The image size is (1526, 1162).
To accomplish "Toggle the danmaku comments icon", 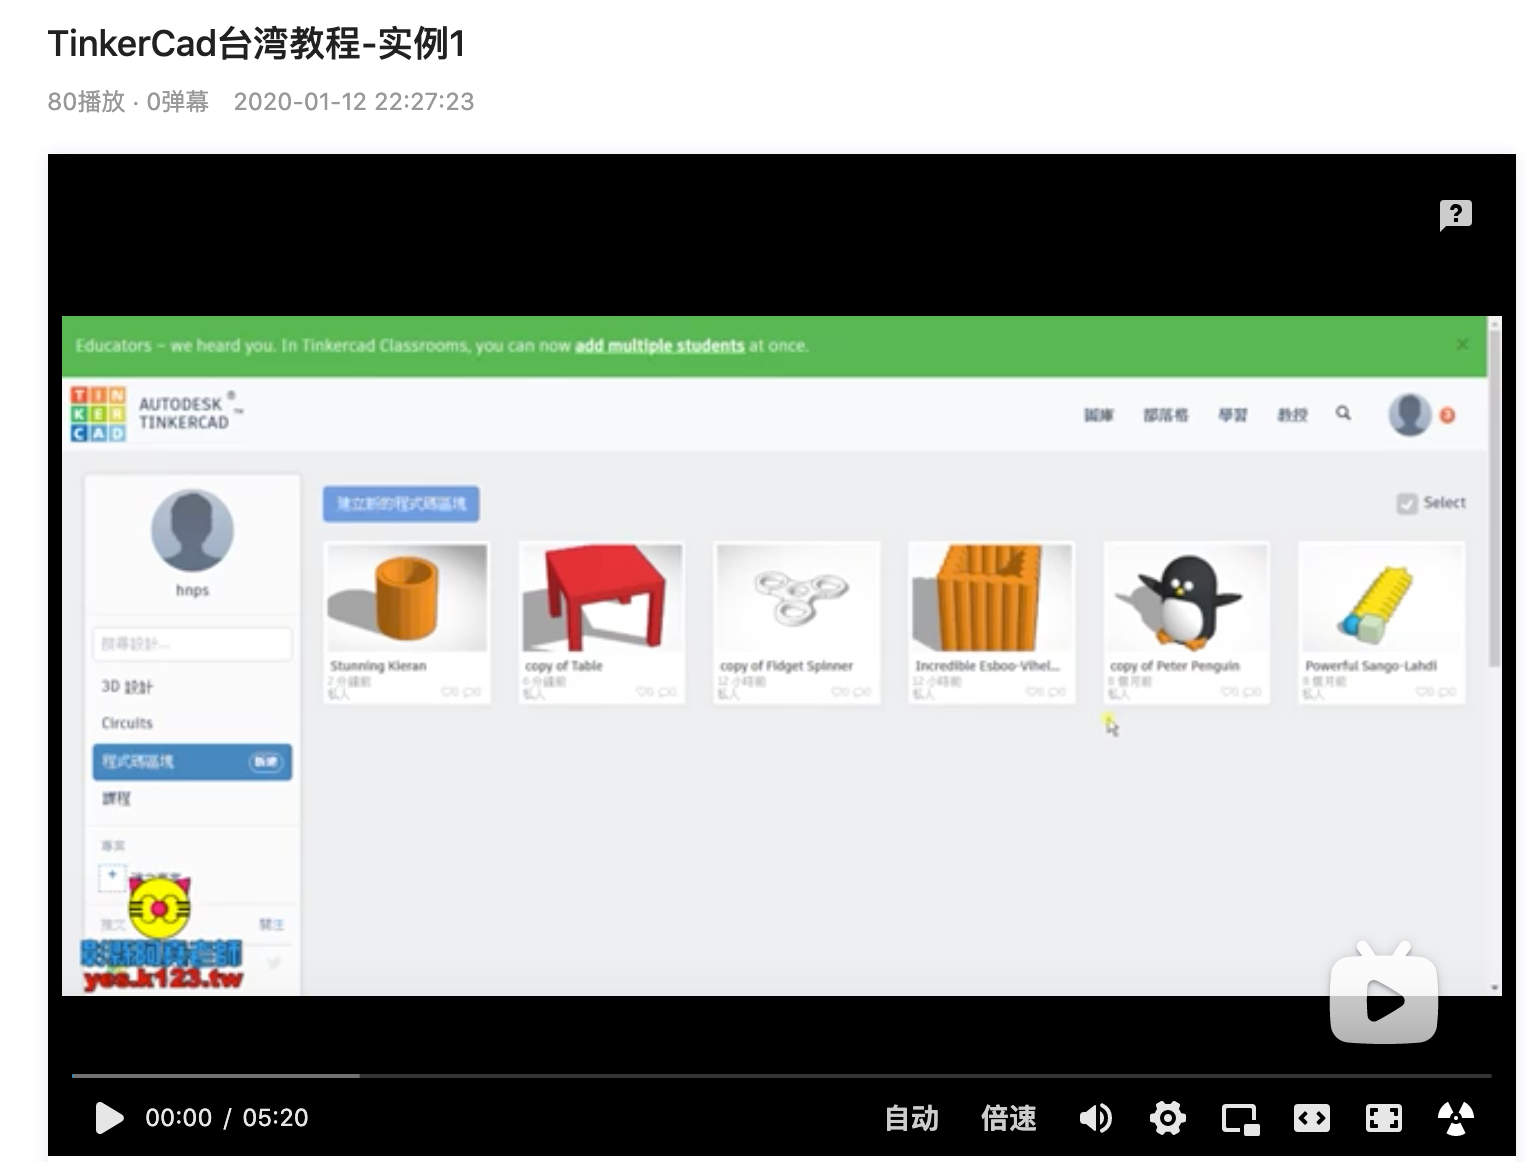I will pyautogui.click(x=1455, y=1118).
